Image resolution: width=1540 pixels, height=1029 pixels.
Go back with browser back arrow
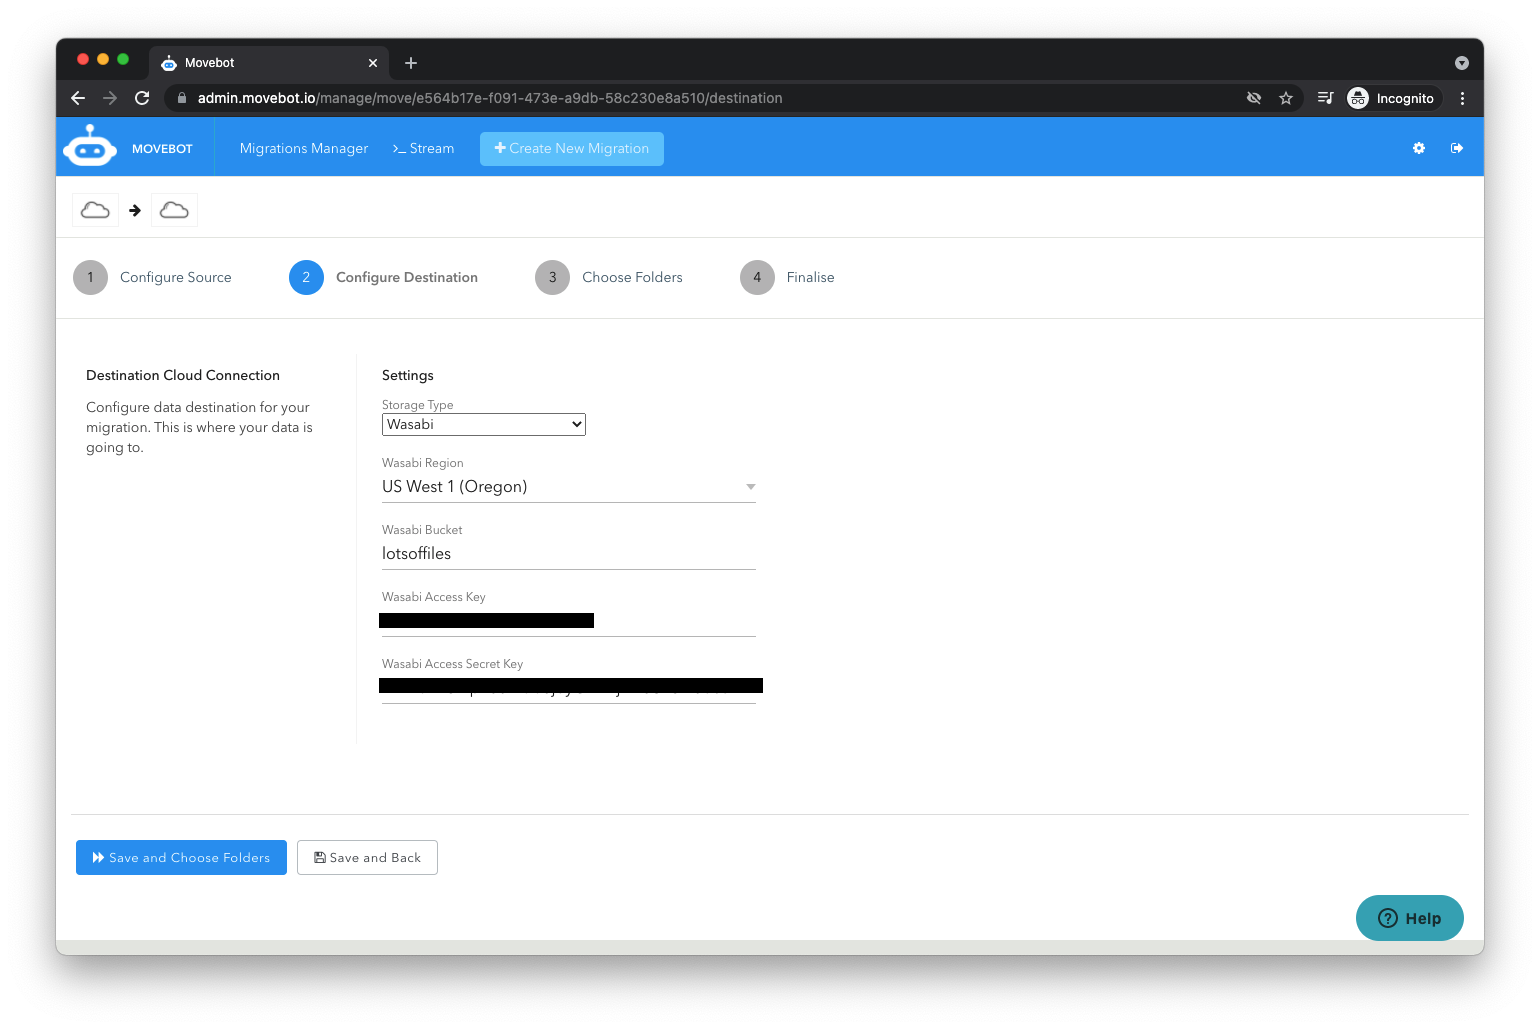click(78, 98)
